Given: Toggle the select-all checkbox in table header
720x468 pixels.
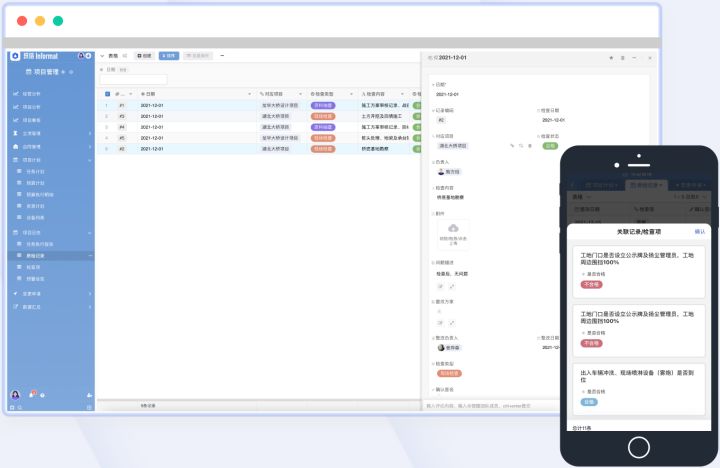Looking at the screenshot, I should click(108, 93).
